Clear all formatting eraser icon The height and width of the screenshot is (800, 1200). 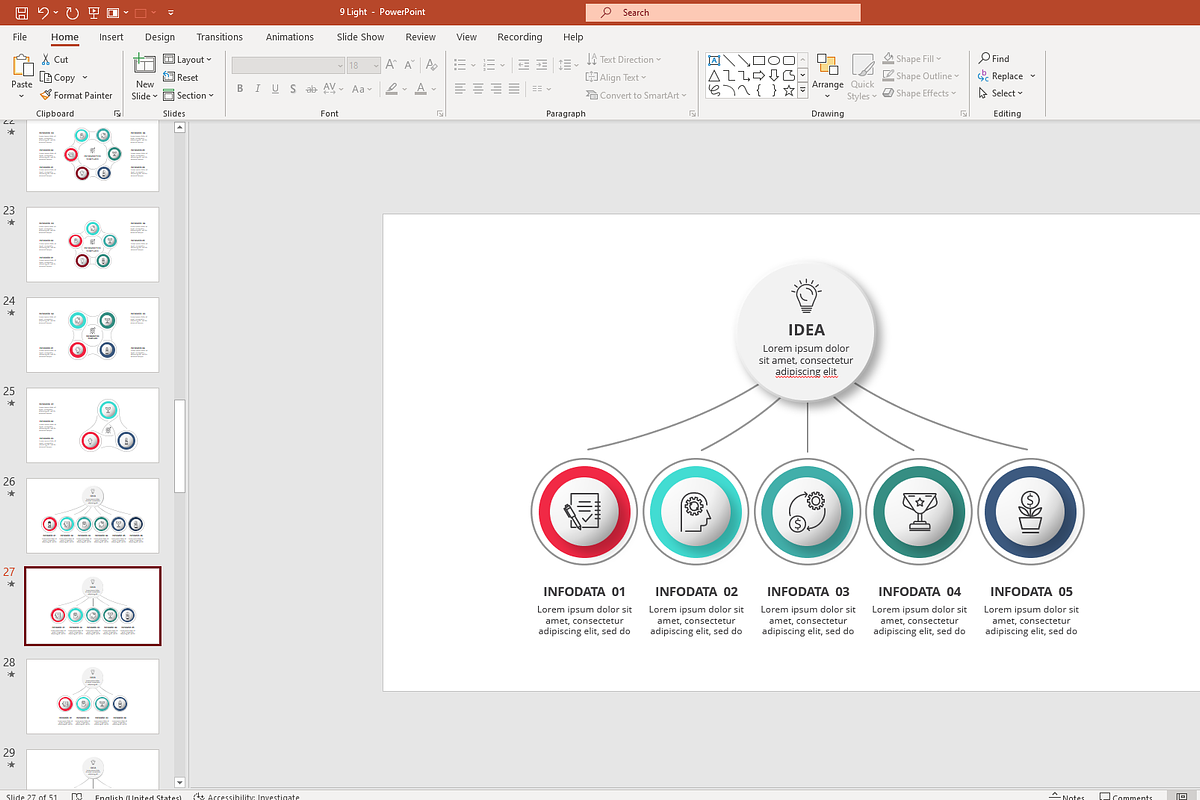(x=432, y=65)
